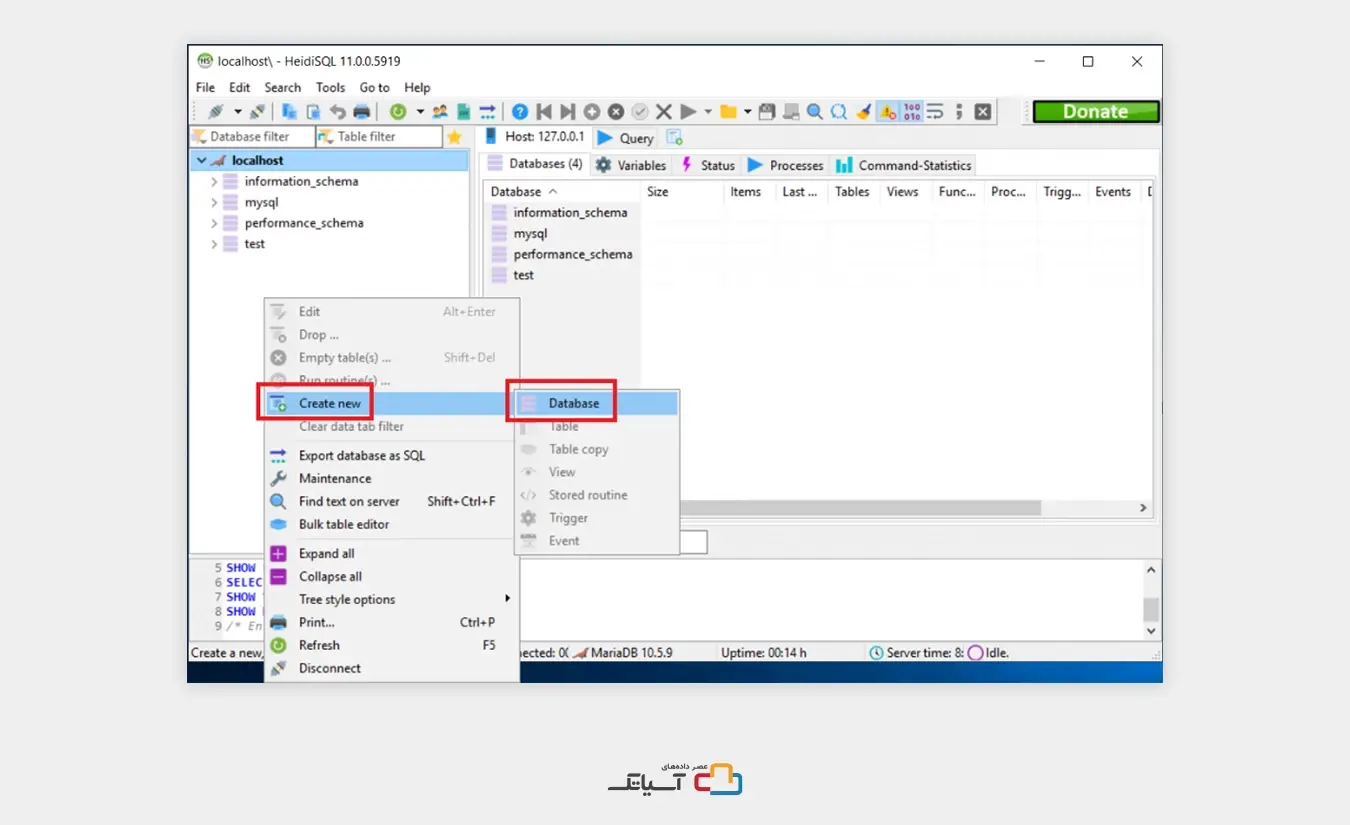1350x825 pixels.
Task: Select the broom cleanup toolbar icon
Action: pos(862,111)
